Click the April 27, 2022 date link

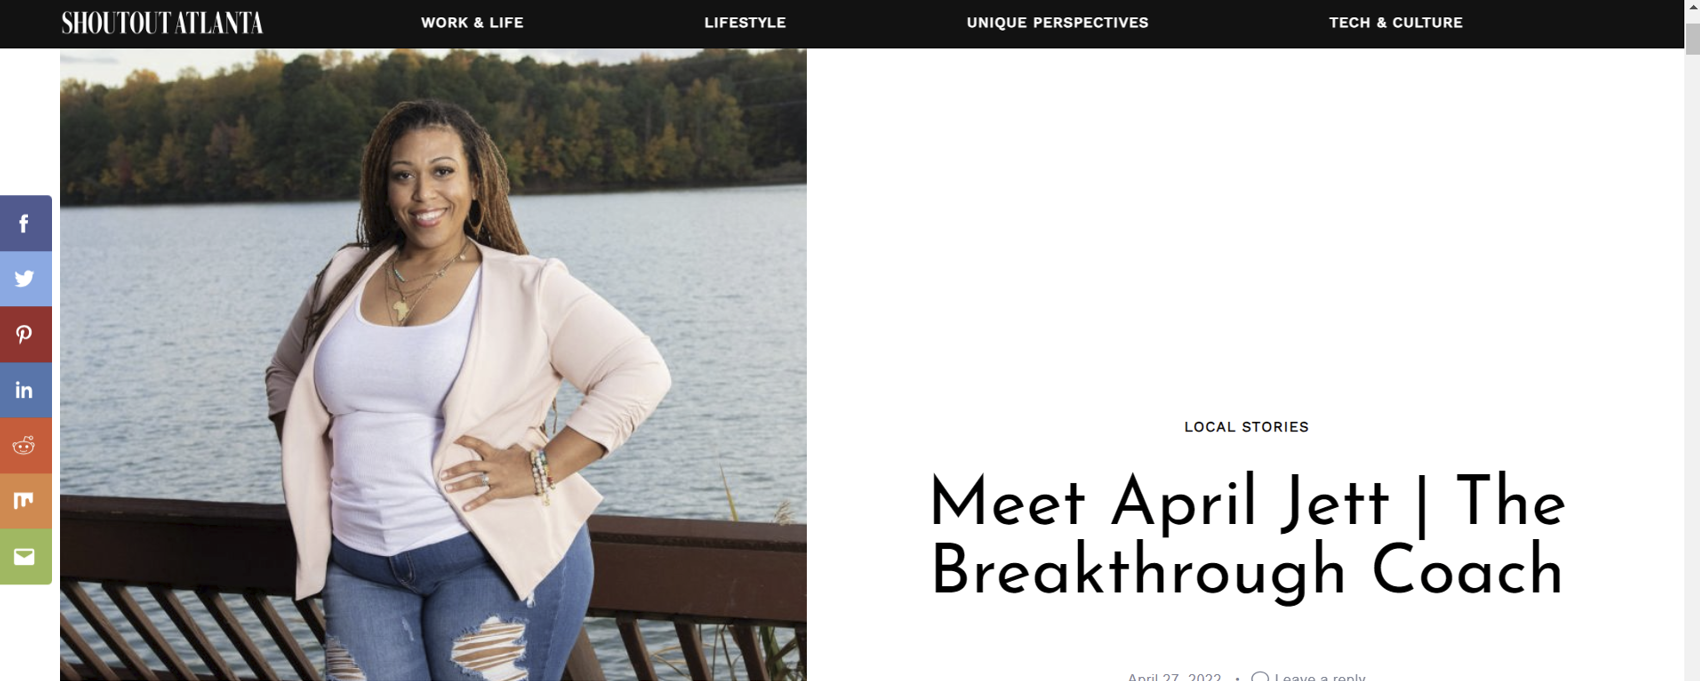pos(1174,677)
